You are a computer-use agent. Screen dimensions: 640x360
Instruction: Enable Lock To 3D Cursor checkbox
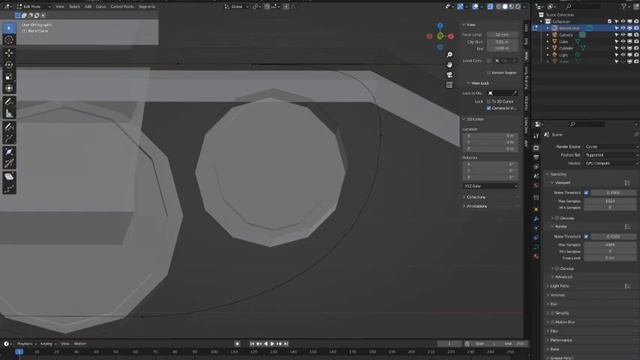[x=489, y=101]
